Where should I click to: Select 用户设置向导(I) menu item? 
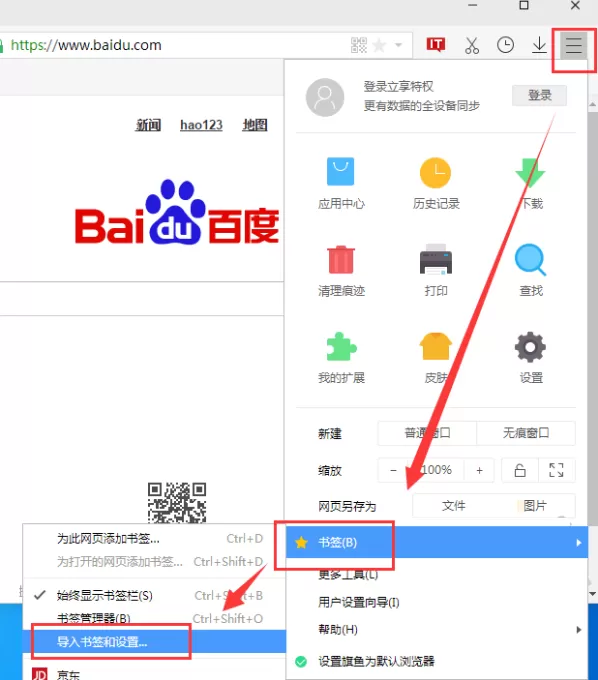(x=359, y=602)
